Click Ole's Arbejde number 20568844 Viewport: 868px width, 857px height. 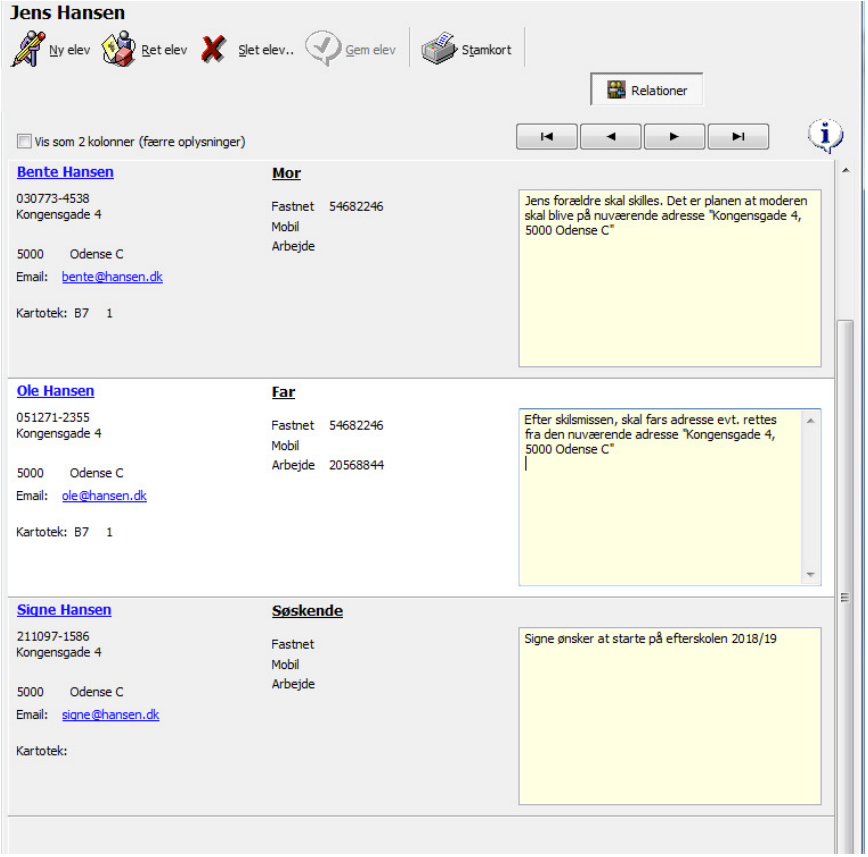tap(356, 465)
